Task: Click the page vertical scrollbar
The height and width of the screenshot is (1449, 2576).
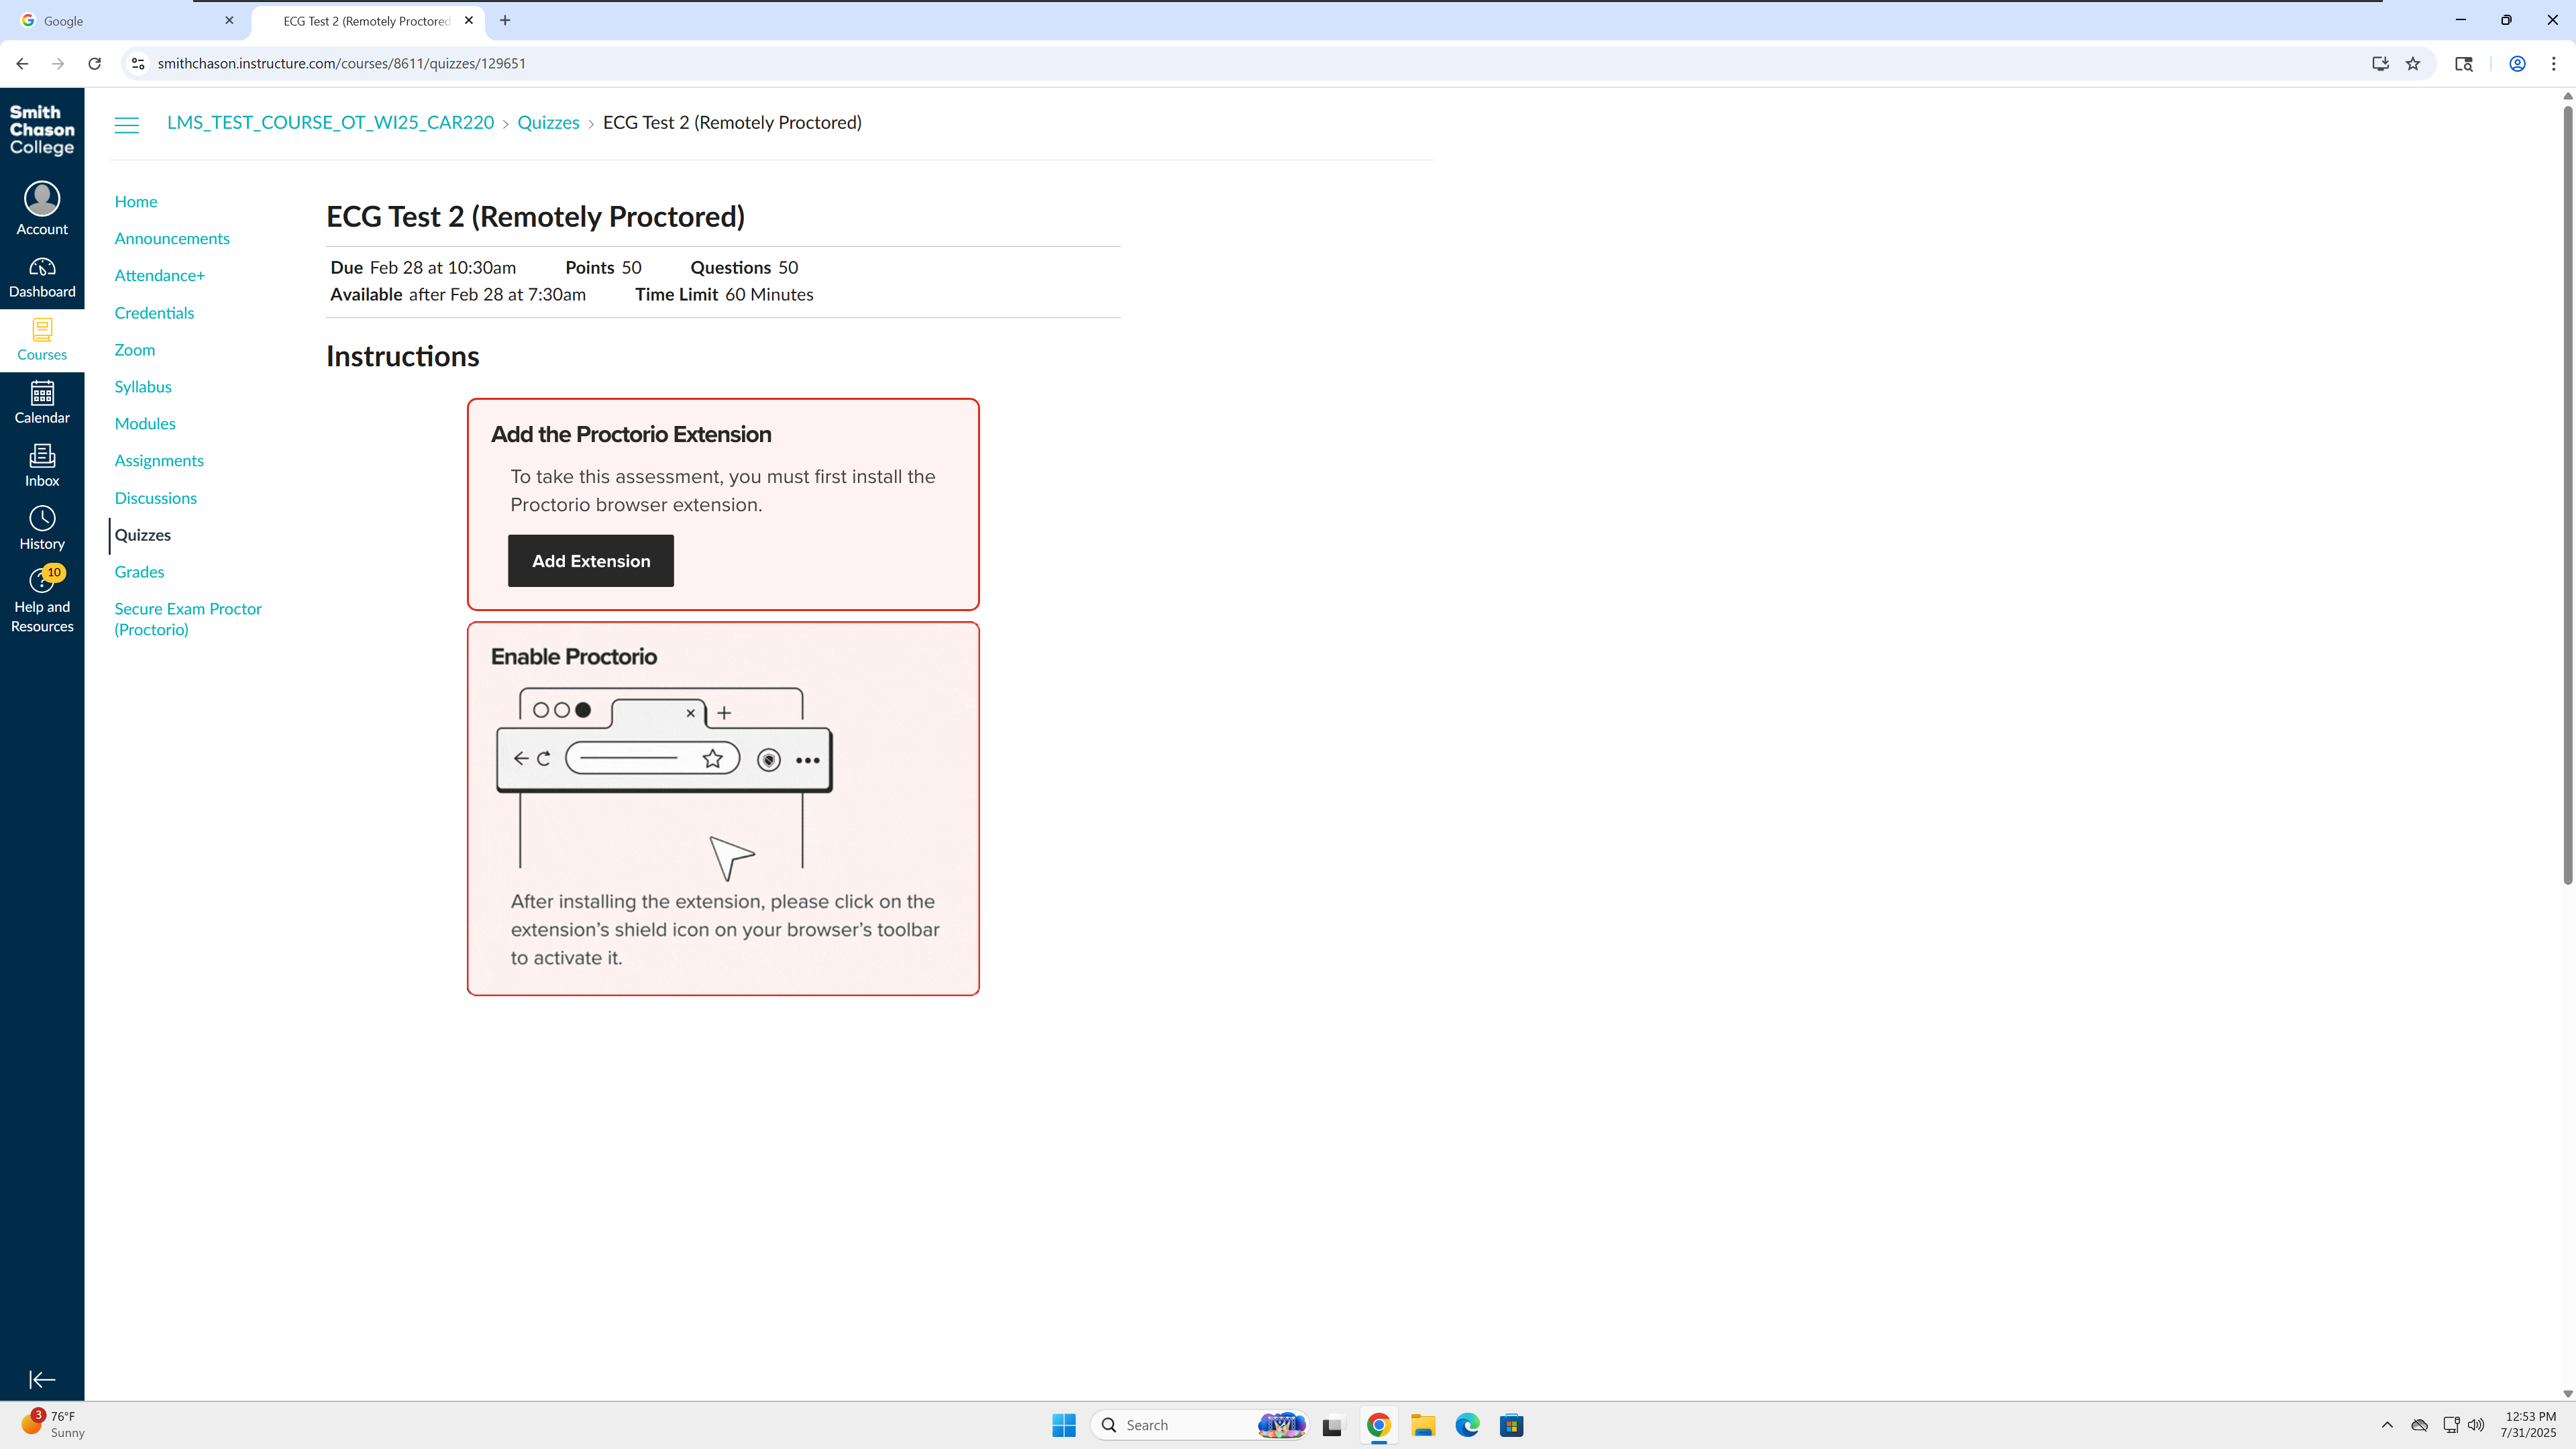Action: (2567, 495)
